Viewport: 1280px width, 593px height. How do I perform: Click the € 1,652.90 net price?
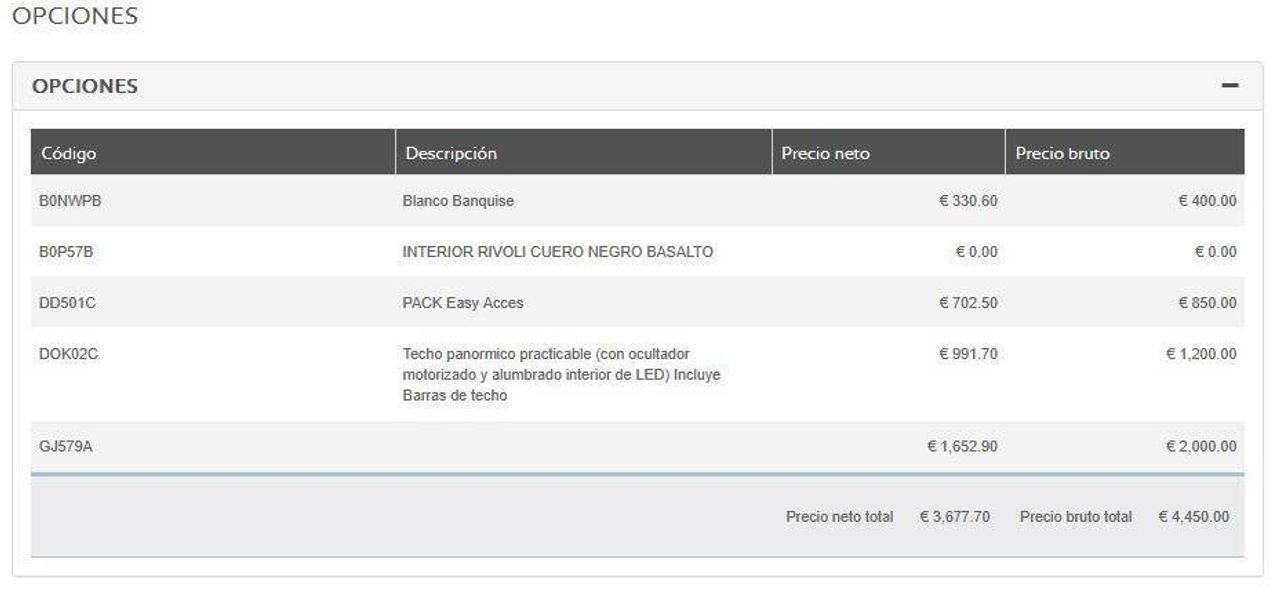click(962, 447)
